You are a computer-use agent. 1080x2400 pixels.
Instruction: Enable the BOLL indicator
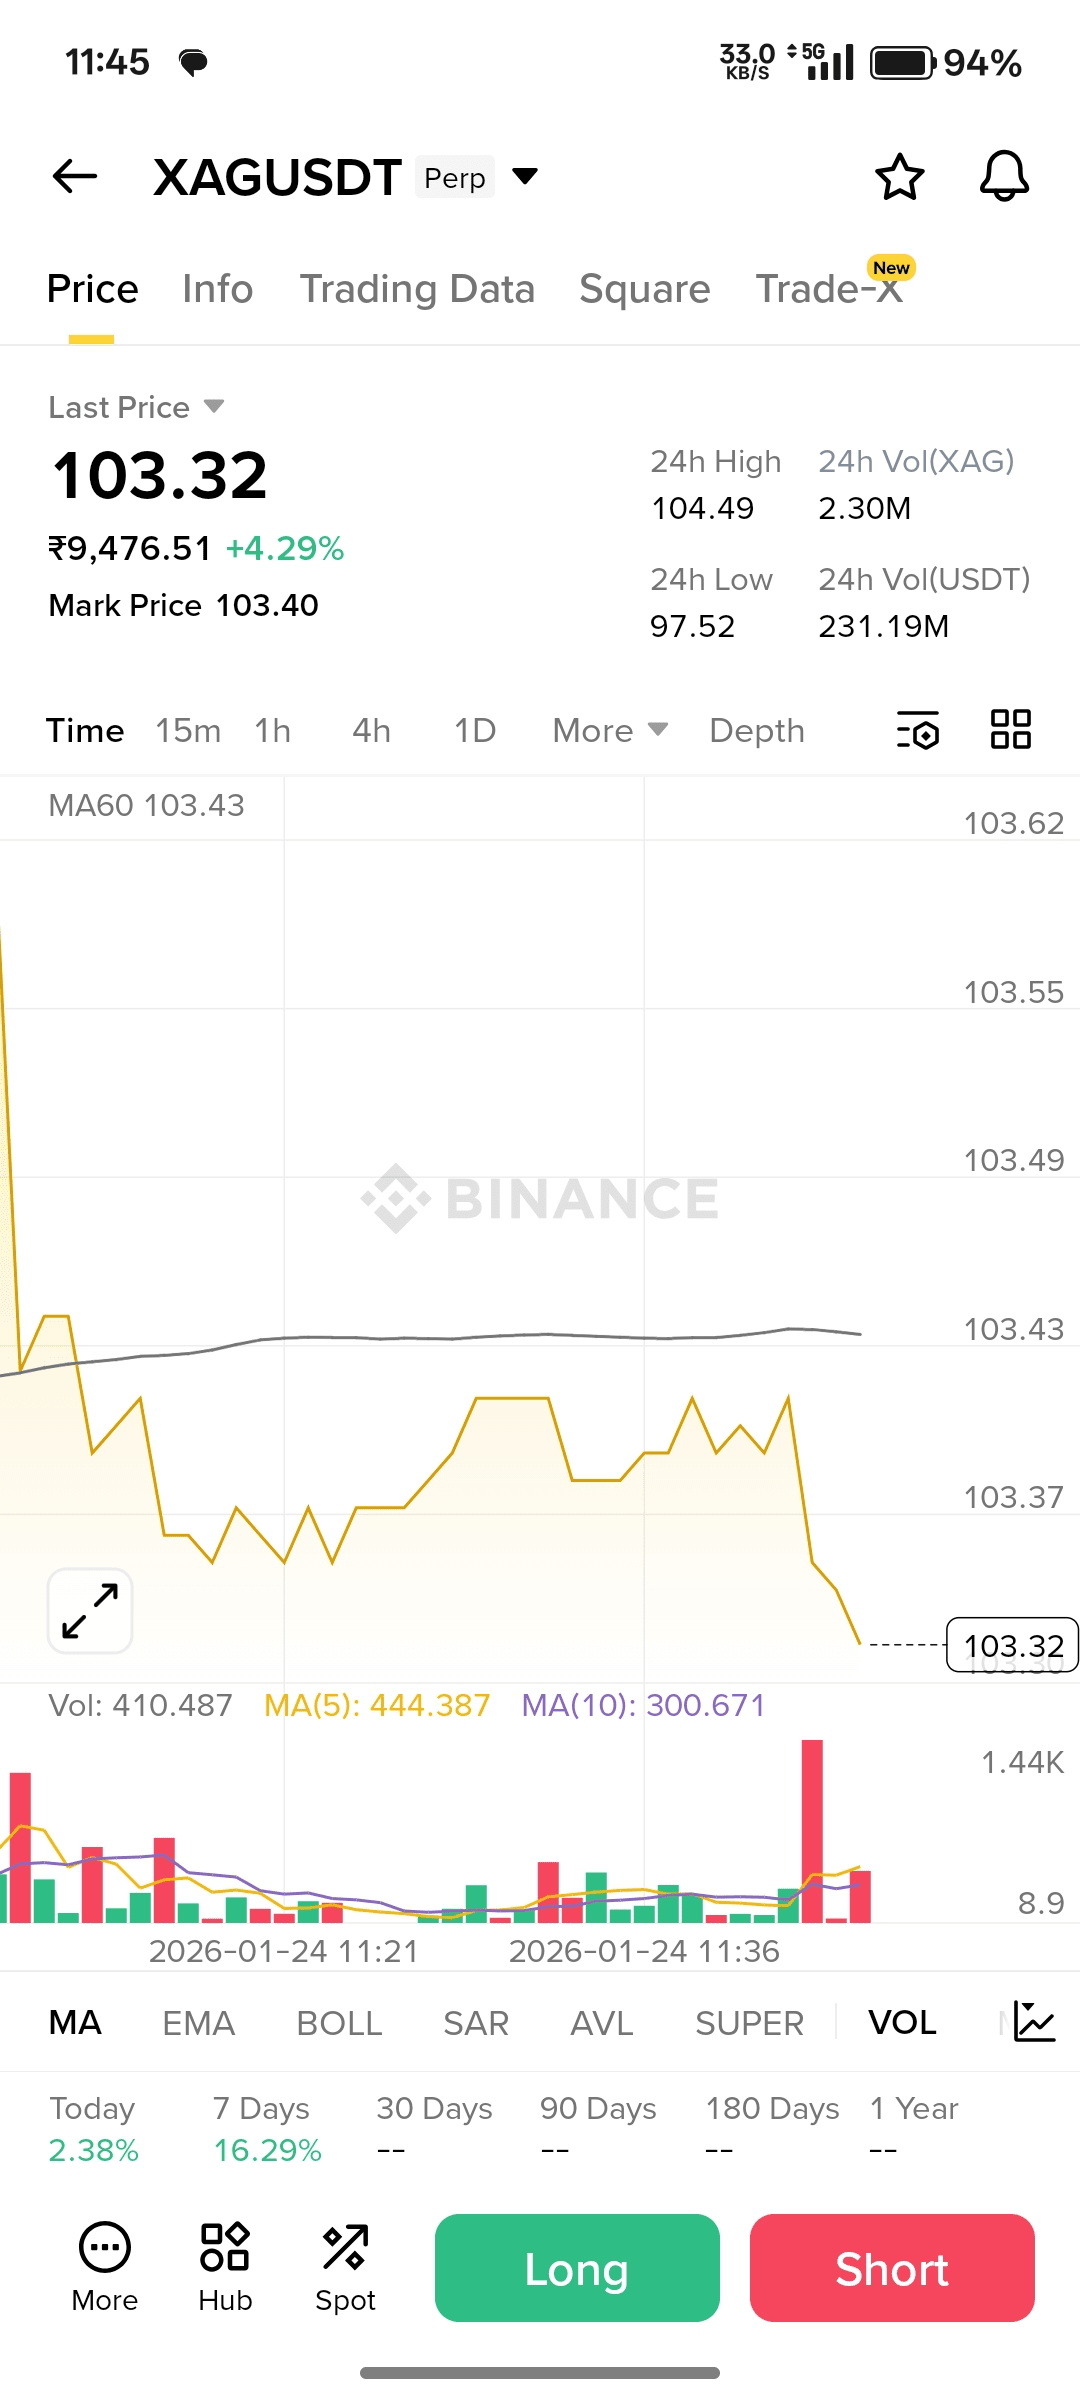(339, 2023)
